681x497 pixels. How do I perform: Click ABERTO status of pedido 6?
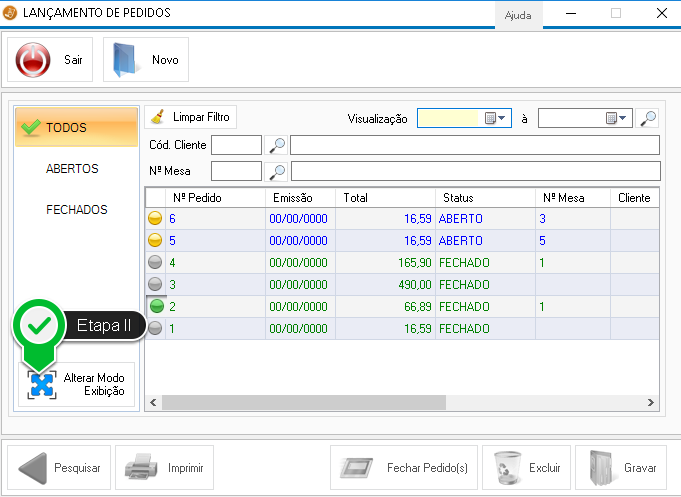tap(485, 219)
